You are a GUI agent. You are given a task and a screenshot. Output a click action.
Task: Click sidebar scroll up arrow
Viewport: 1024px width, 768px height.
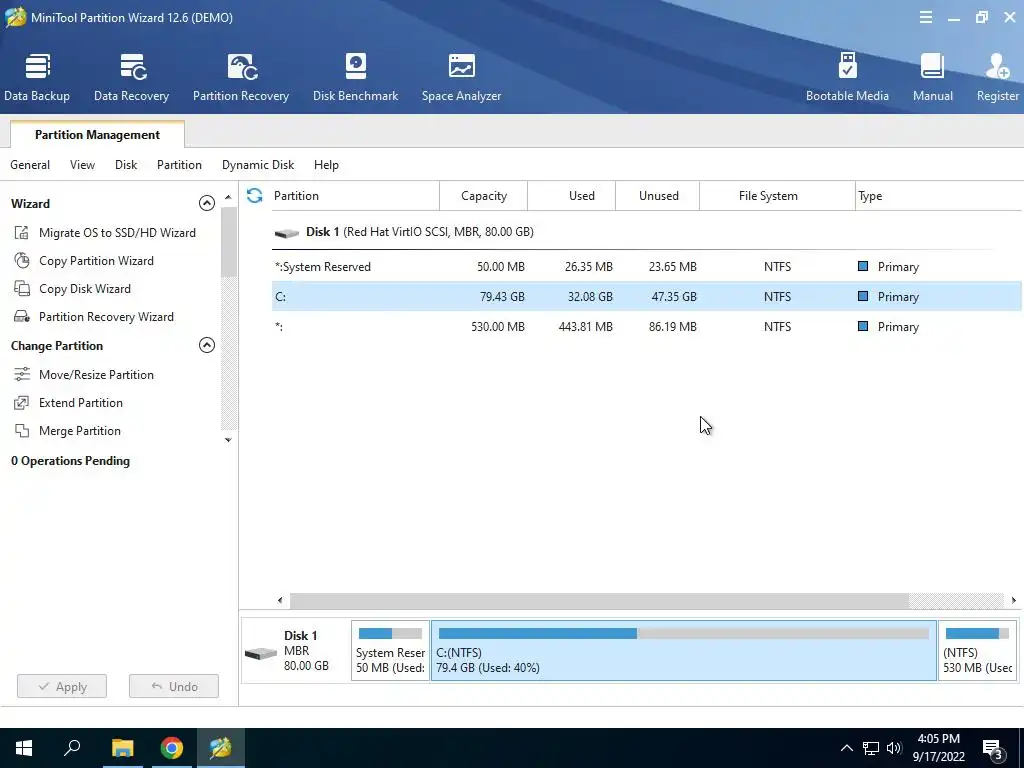(x=228, y=197)
